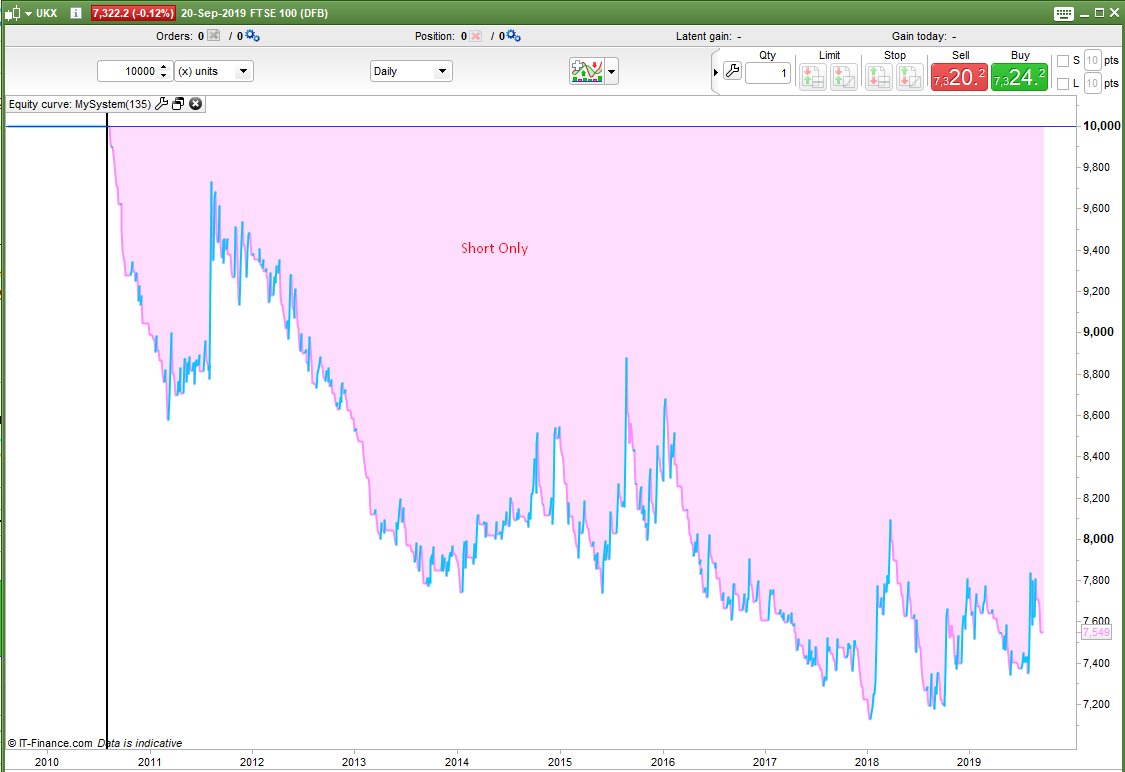Click the IT-Finance.com copyright text

(x=50, y=743)
